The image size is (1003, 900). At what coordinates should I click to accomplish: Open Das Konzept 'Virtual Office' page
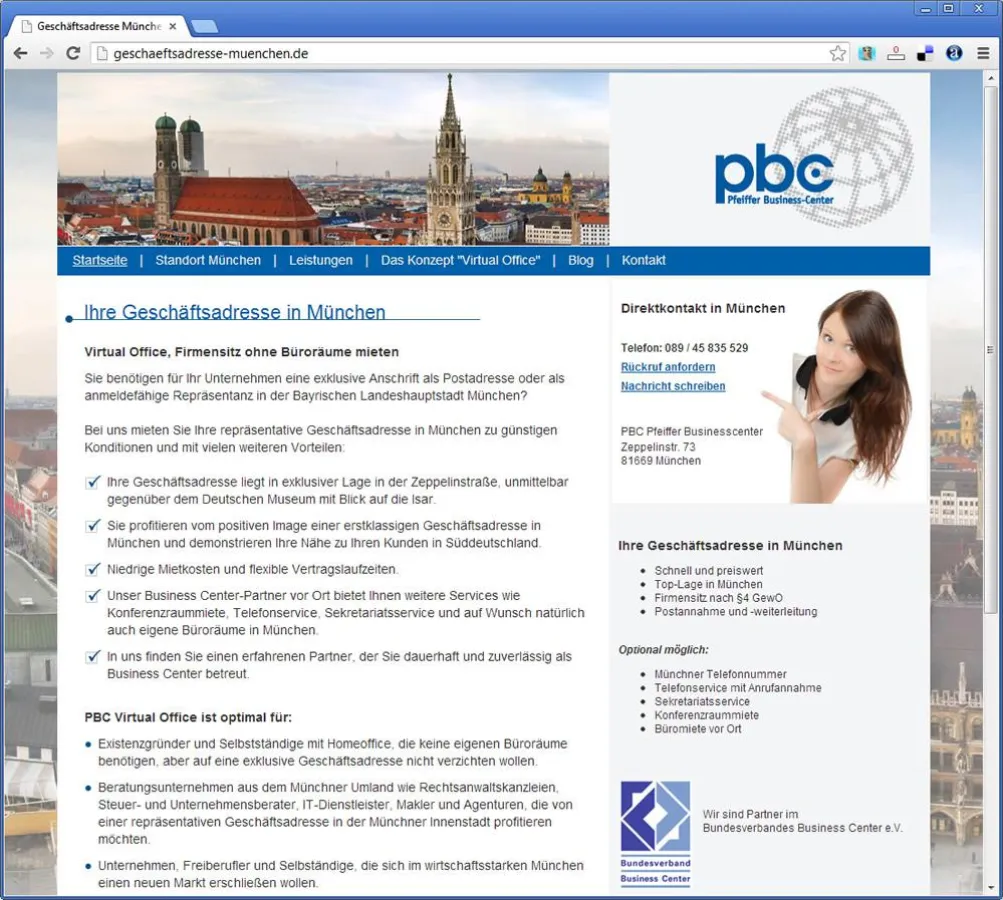461,260
